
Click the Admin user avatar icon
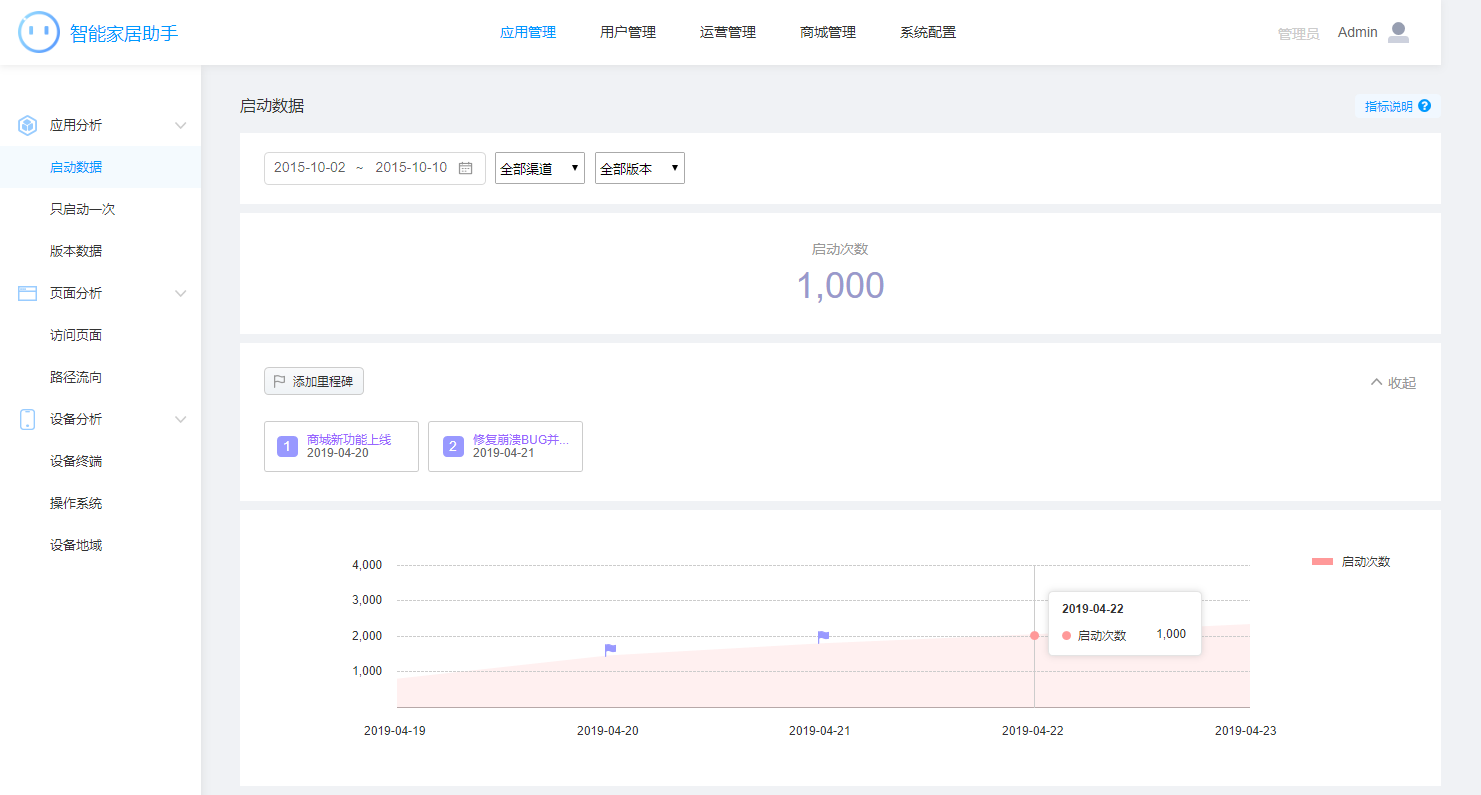(x=1398, y=32)
